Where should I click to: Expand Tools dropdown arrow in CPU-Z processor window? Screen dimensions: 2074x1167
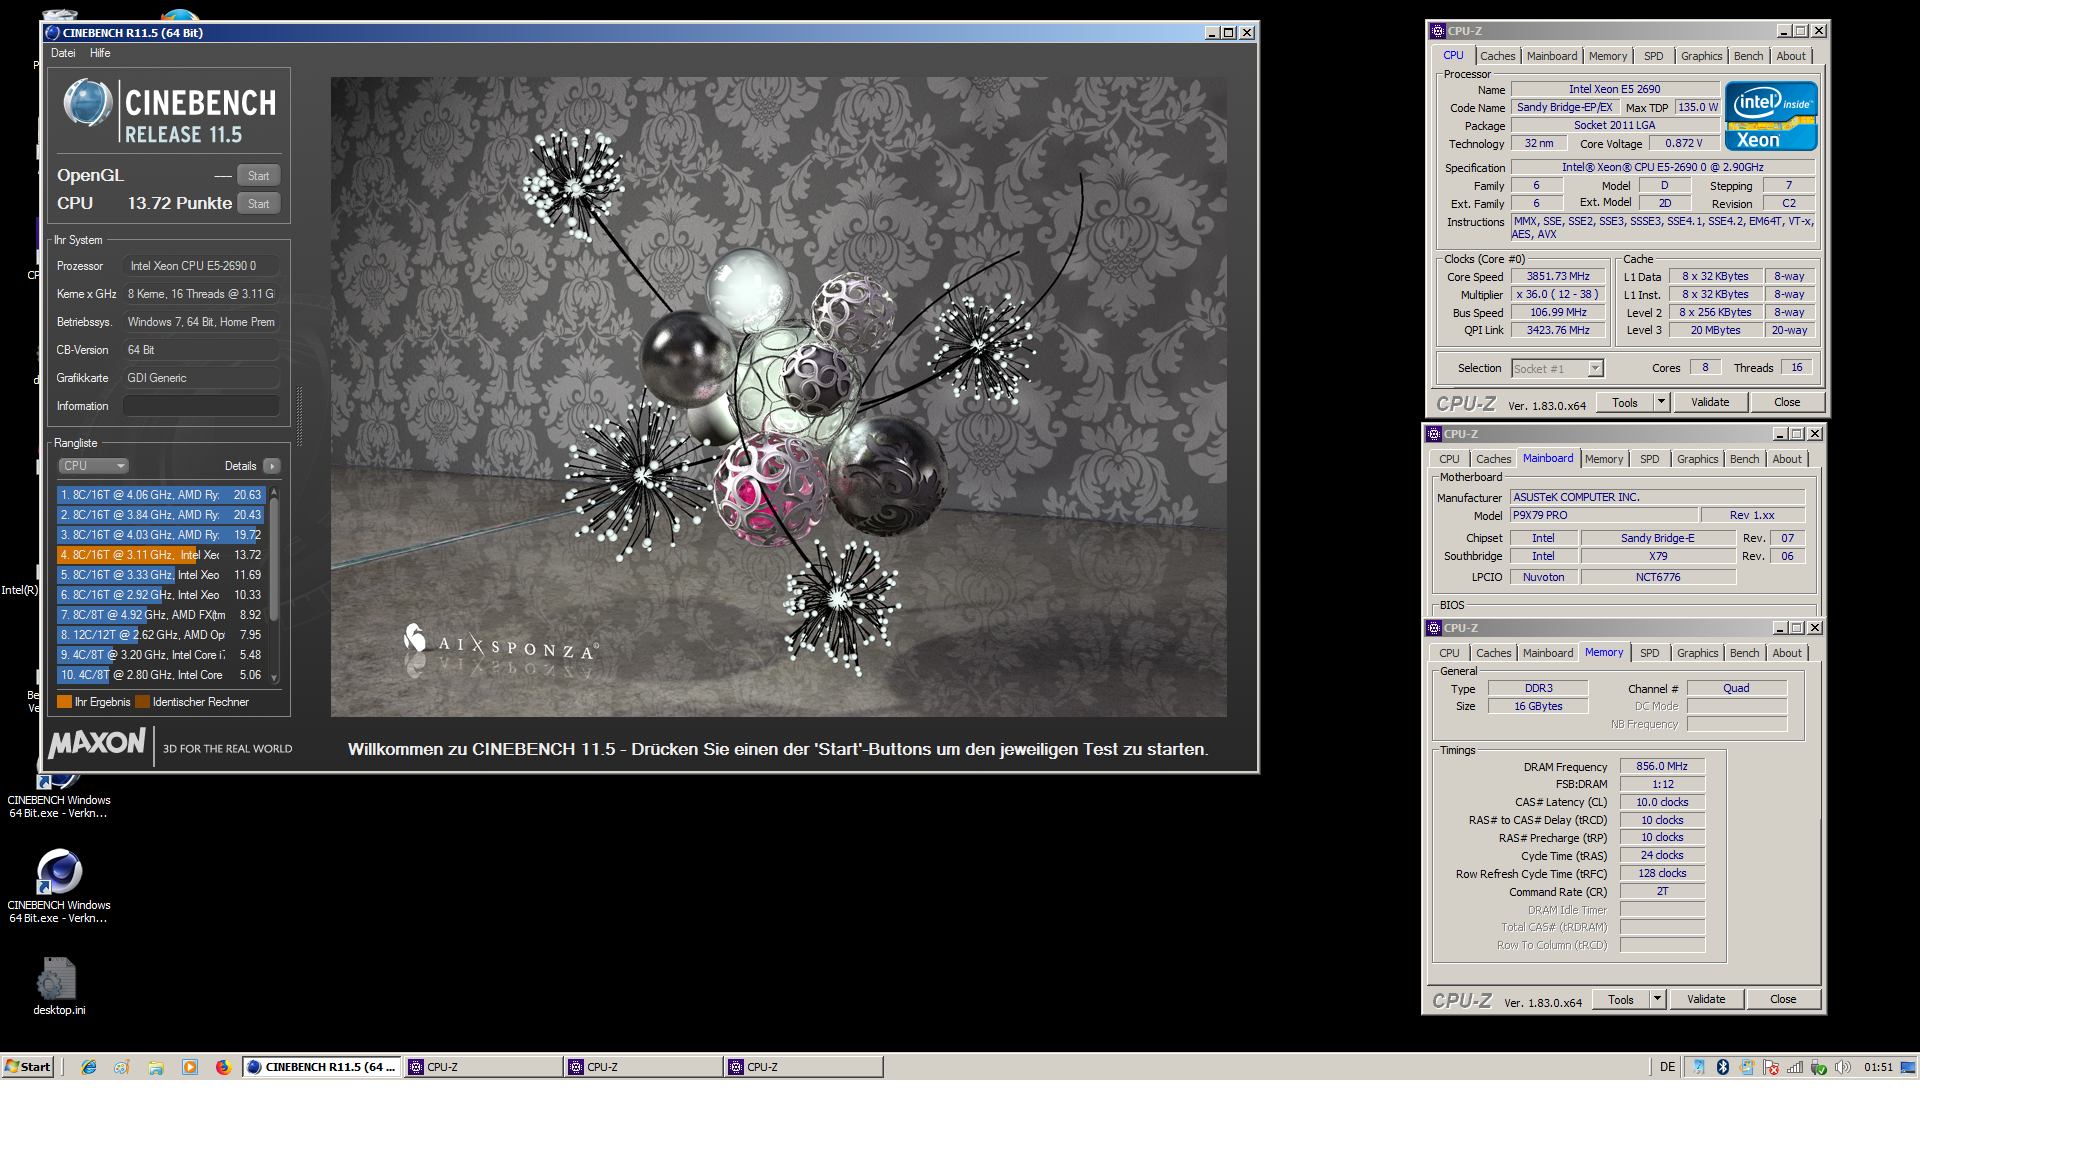point(1661,402)
